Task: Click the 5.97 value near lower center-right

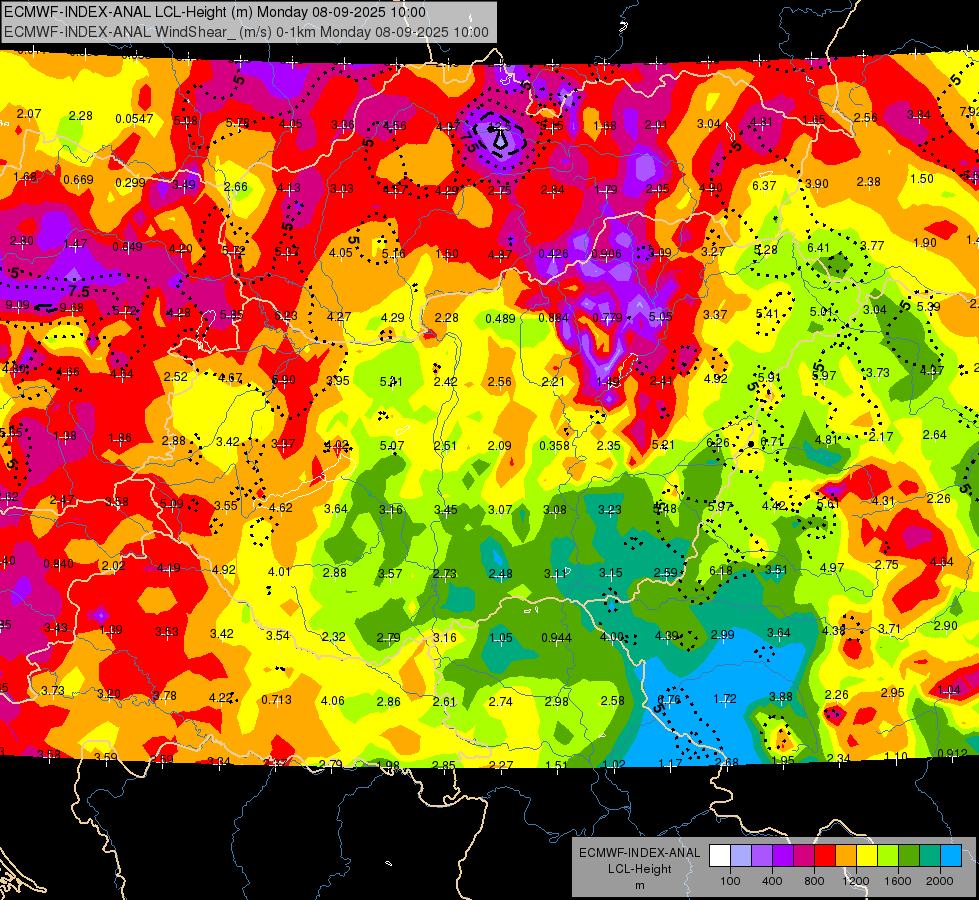Action: (x=720, y=506)
